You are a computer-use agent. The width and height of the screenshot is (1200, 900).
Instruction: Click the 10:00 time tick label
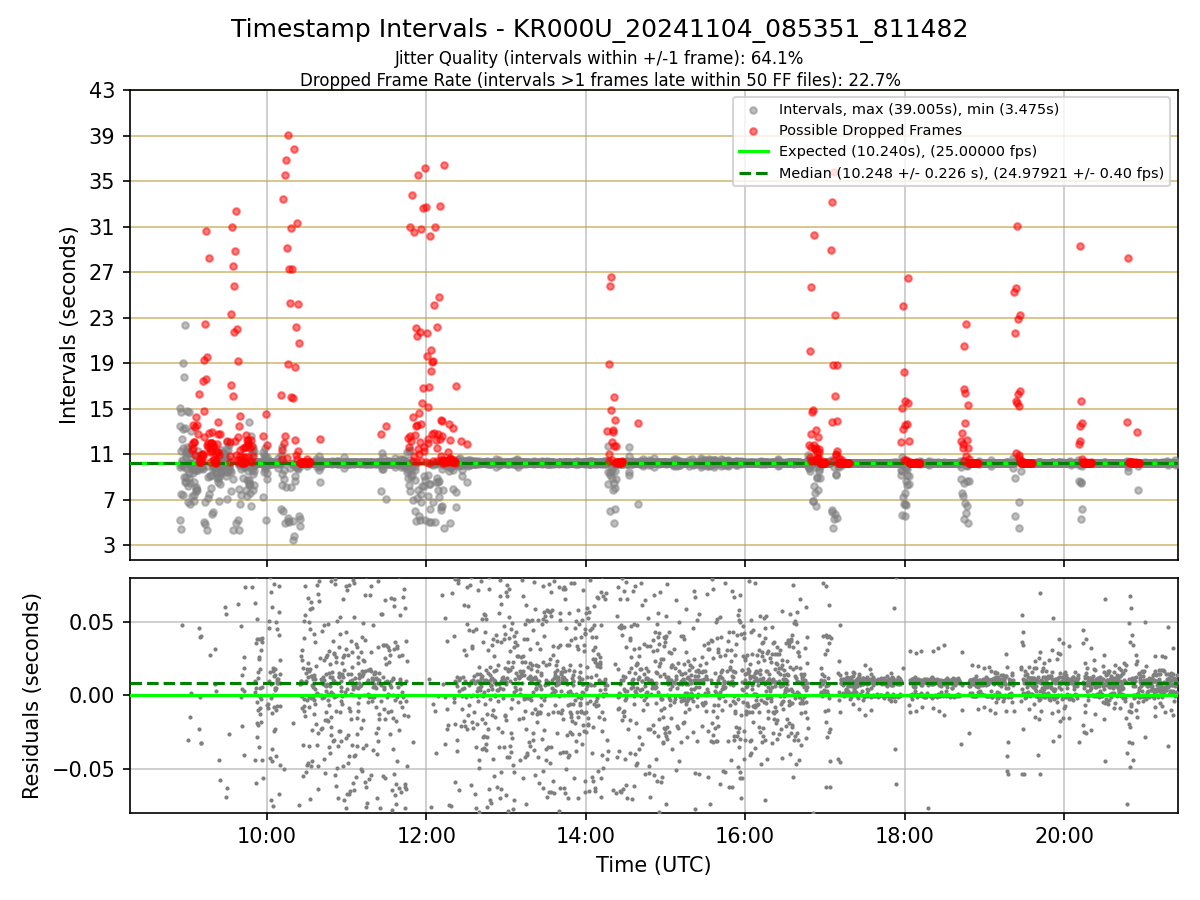tap(267, 835)
